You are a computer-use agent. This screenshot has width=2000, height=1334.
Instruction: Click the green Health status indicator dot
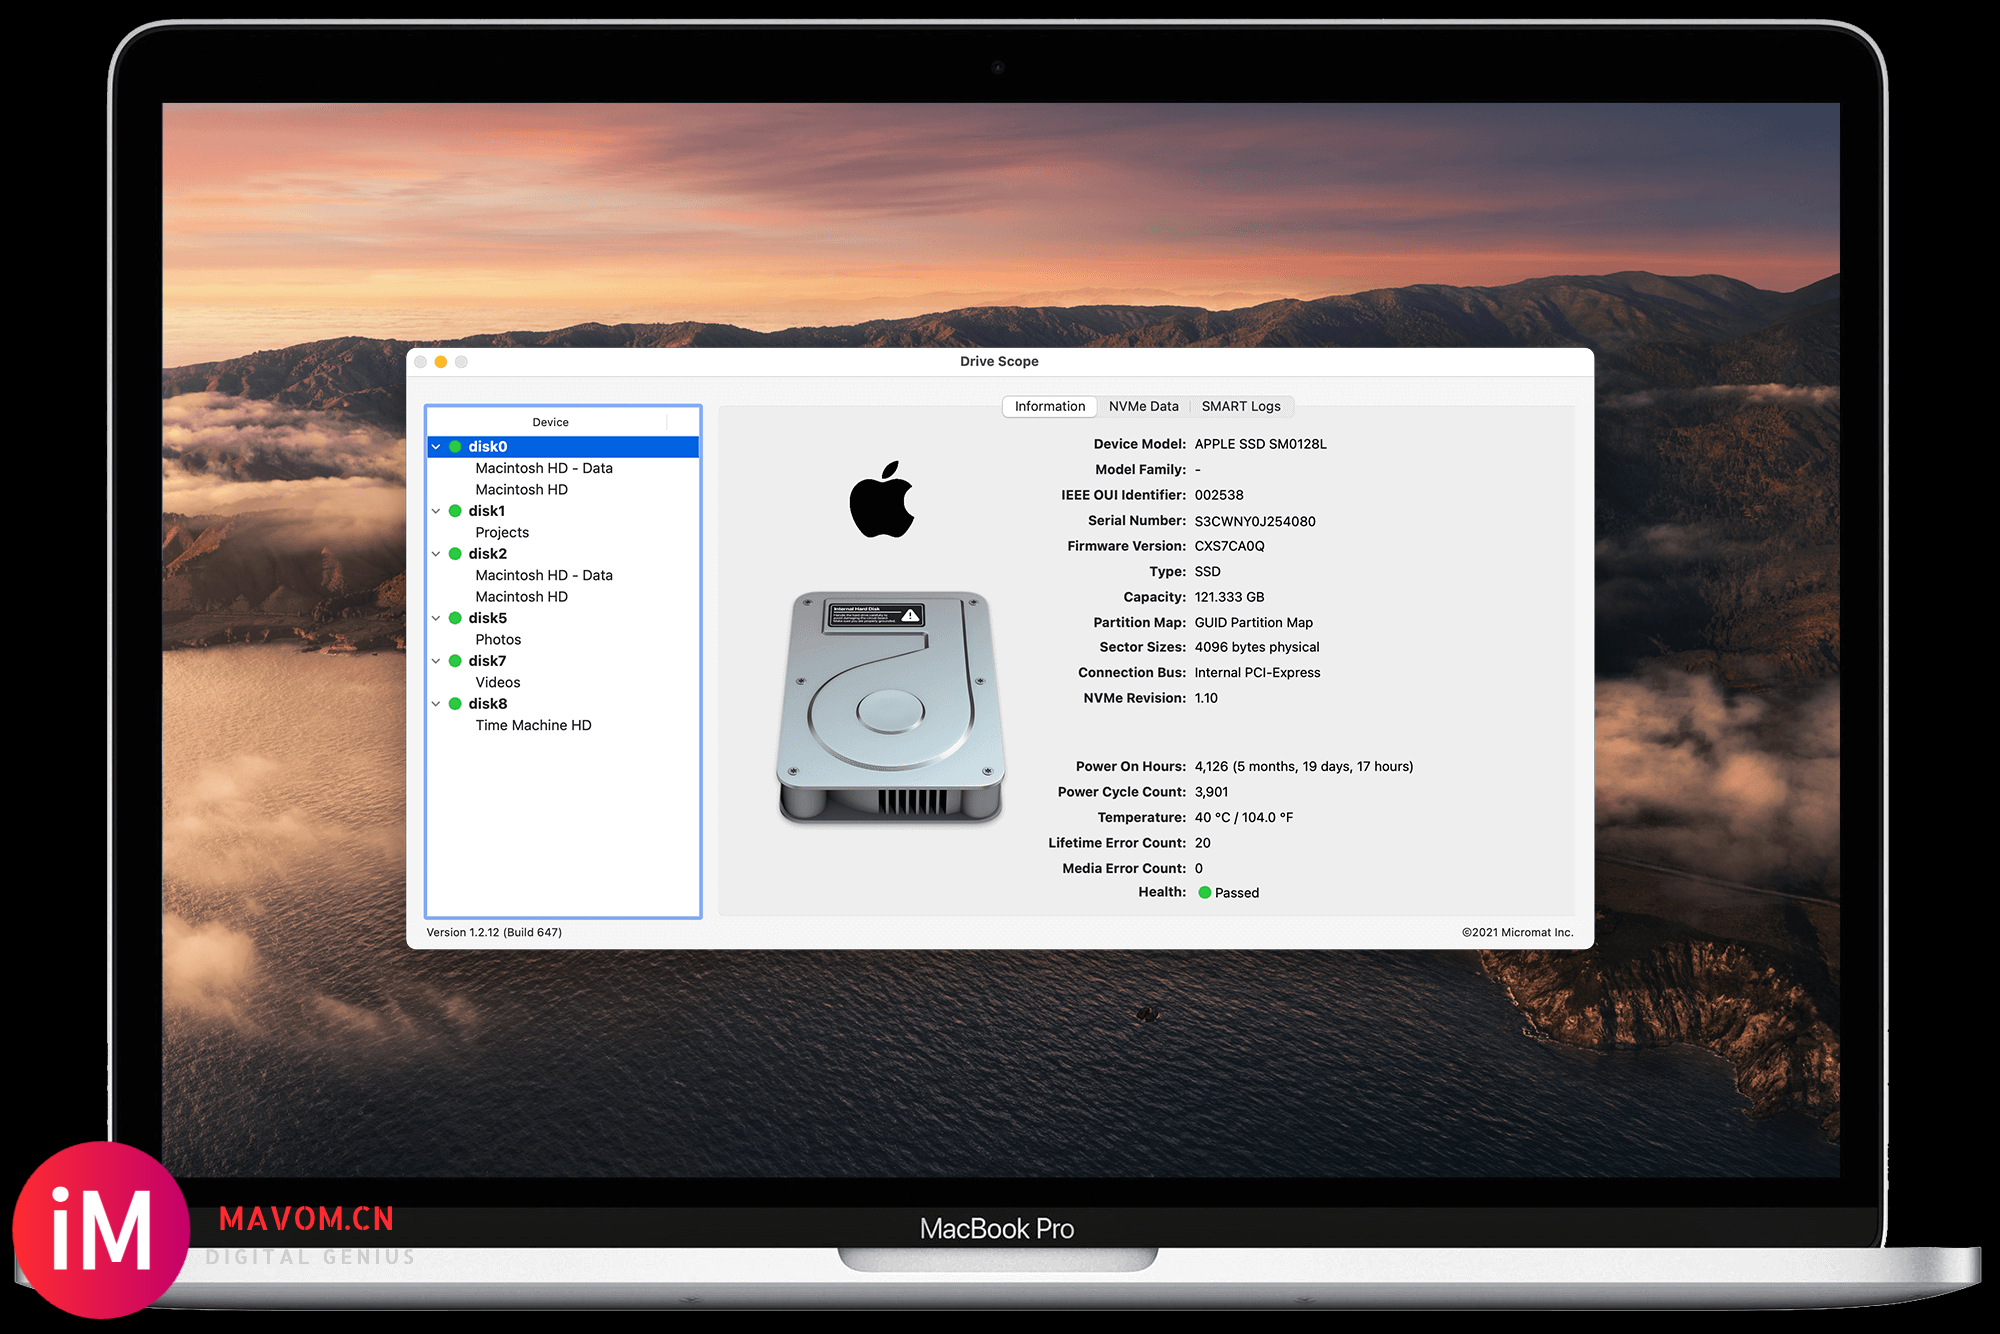click(1204, 893)
